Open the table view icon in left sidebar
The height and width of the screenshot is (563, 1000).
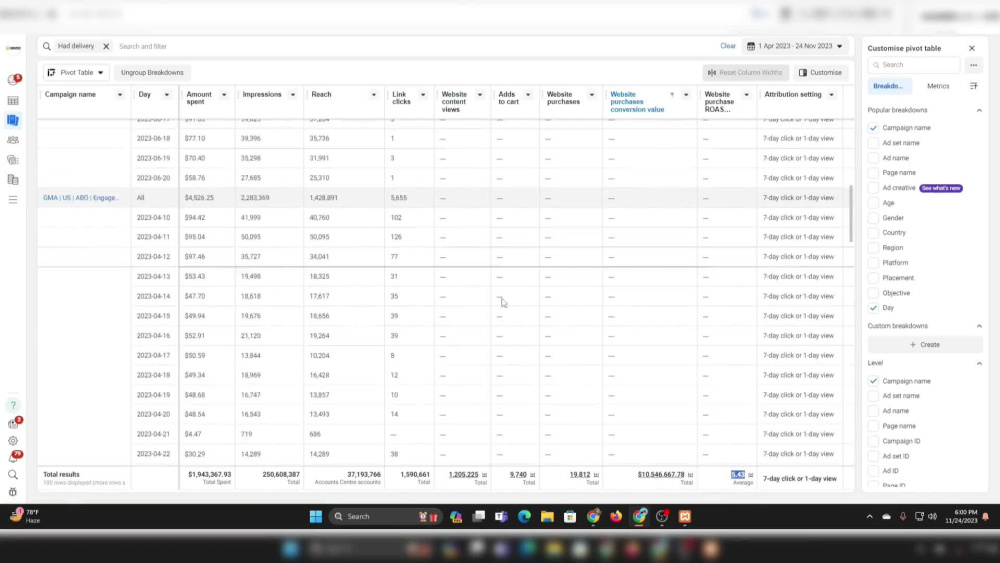click(13, 101)
